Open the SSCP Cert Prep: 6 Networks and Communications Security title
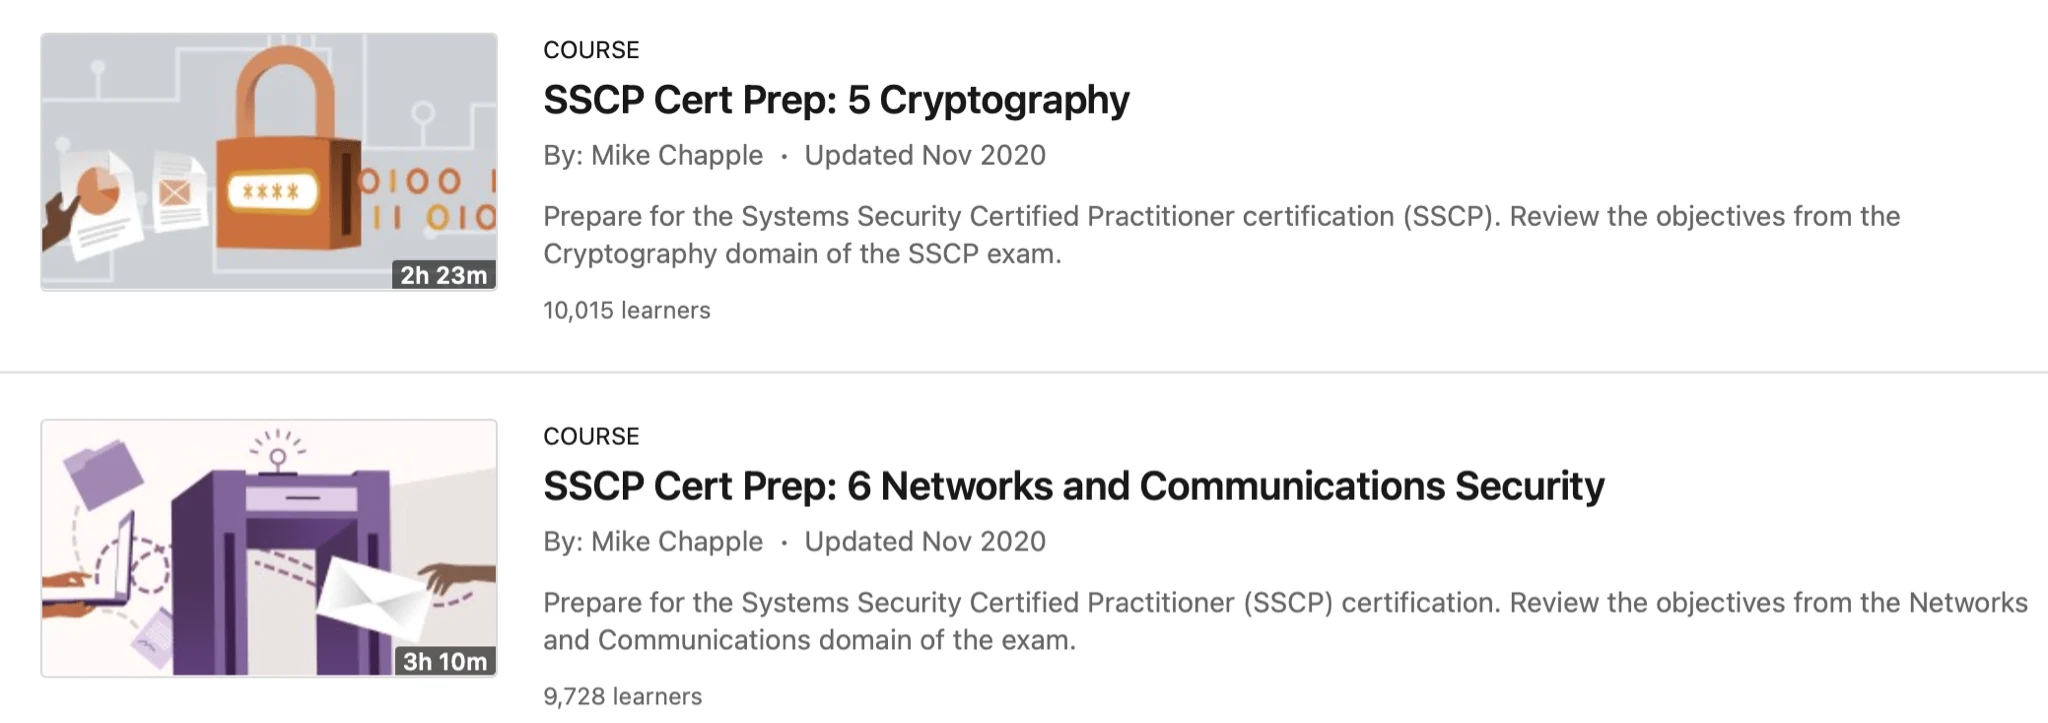The image size is (2048, 723). point(1074,486)
